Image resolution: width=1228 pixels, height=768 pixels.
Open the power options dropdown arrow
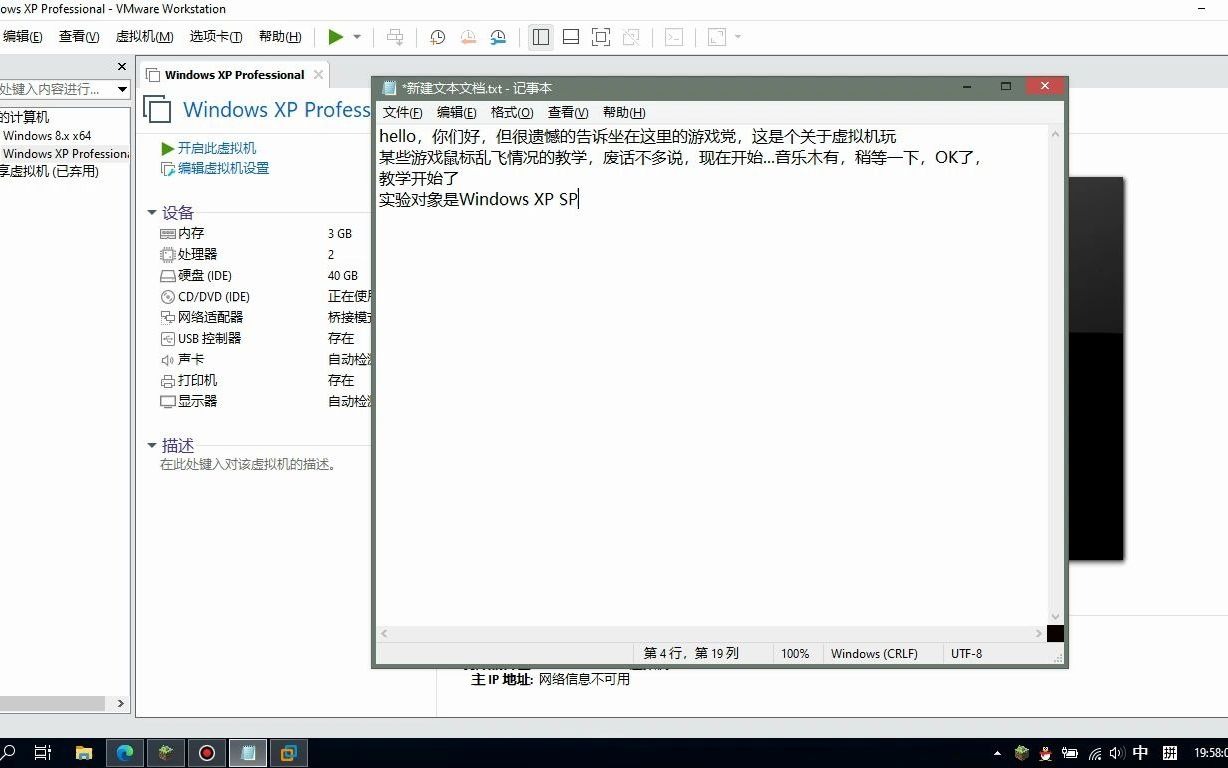(x=357, y=37)
